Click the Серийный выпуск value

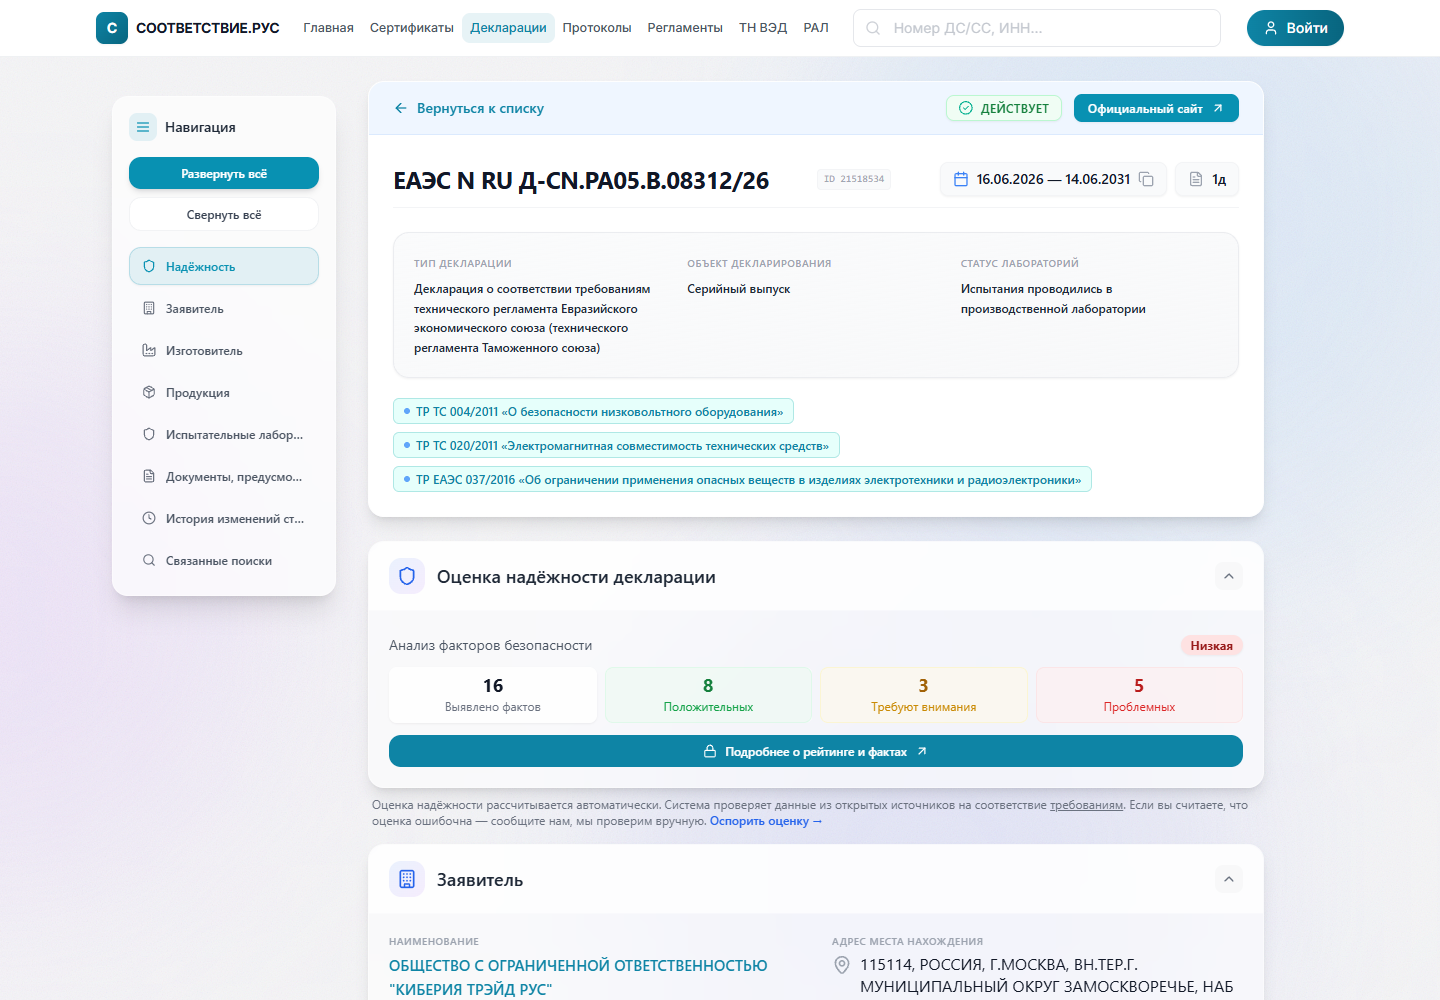click(738, 289)
